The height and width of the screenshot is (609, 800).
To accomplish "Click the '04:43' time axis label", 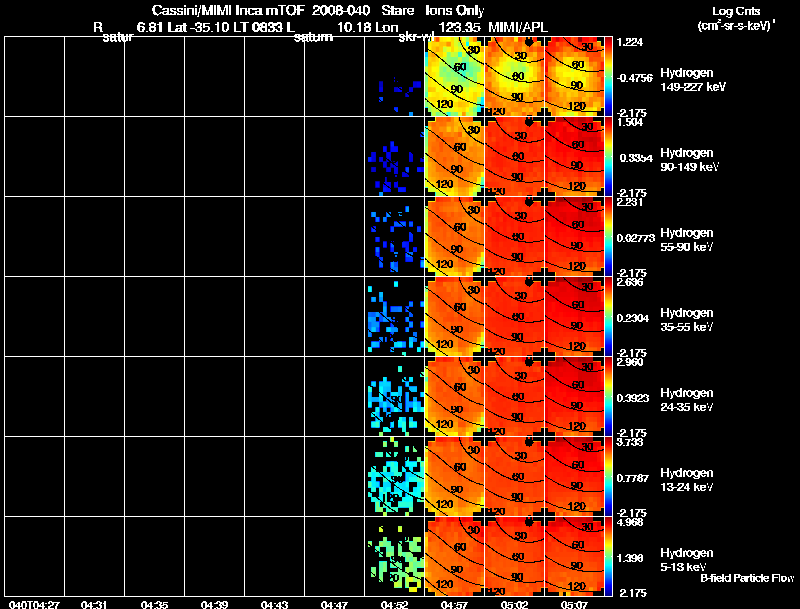I will (x=274, y=605).
